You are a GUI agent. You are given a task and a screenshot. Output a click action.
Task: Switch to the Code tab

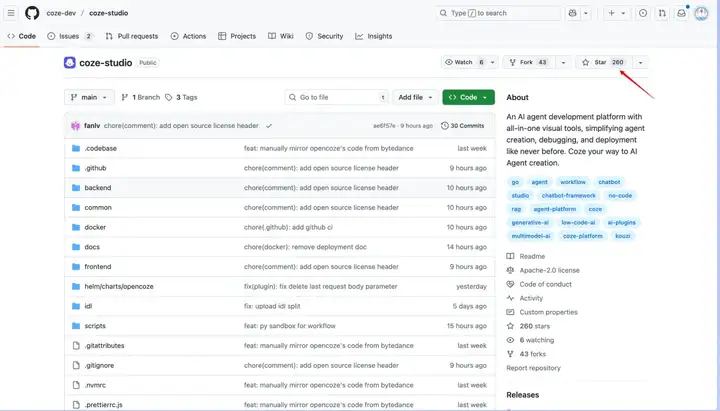tap(22, 36)
